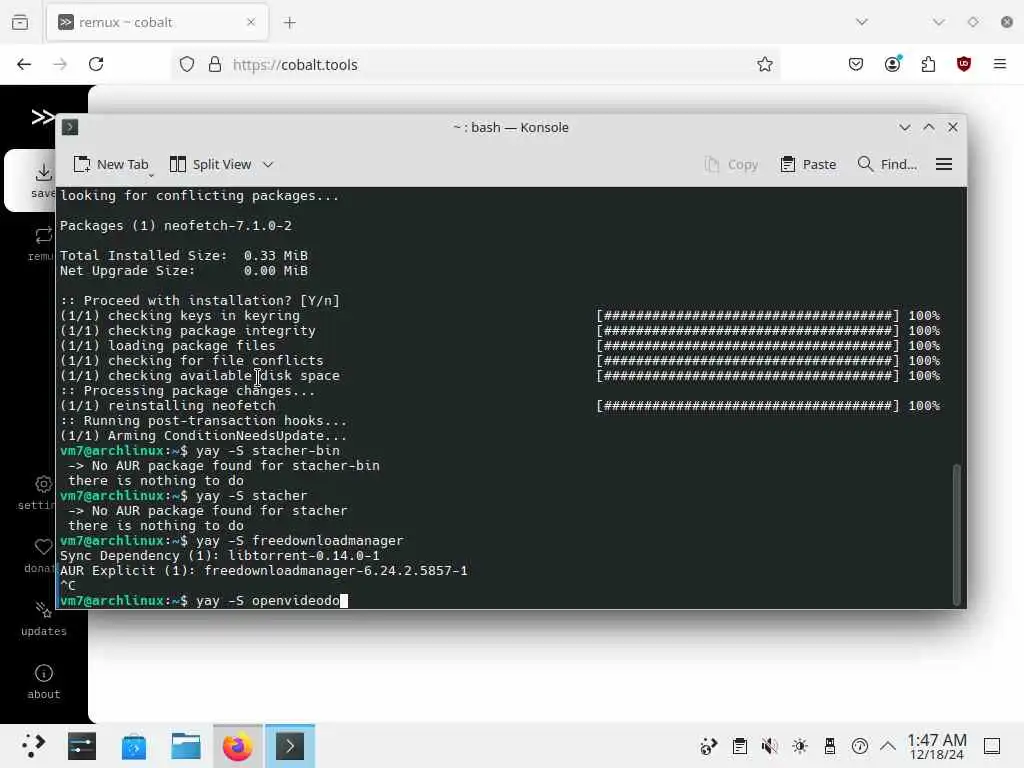Expand hidden system tray icons arrow
The height and width of the screenshot is (768, 1024).
888,746
